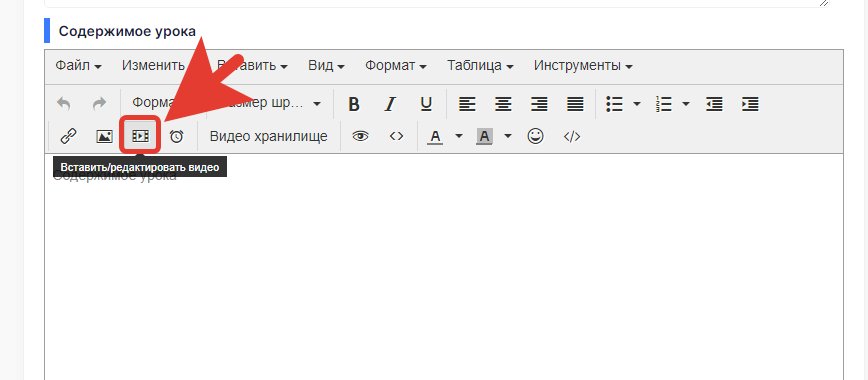Open the font size dropdown
The image size is (868, 380).
pyautogui.click(x=269, y=104)
